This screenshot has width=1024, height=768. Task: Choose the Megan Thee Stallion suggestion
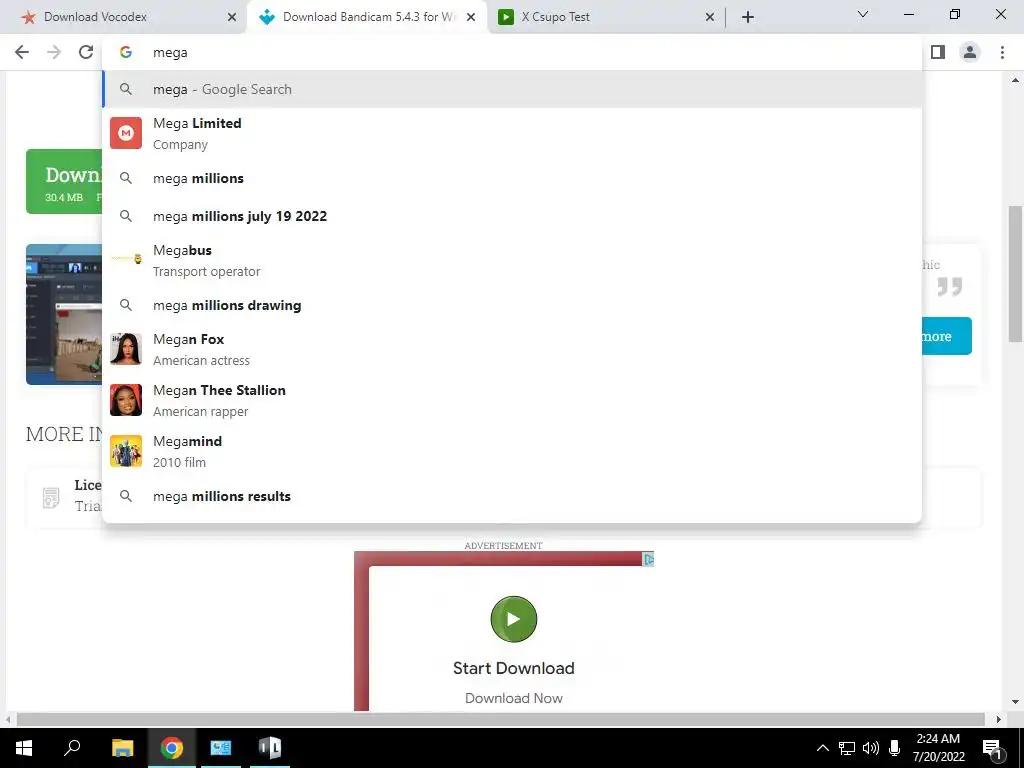pyautogui.click(x=513, y=400)
